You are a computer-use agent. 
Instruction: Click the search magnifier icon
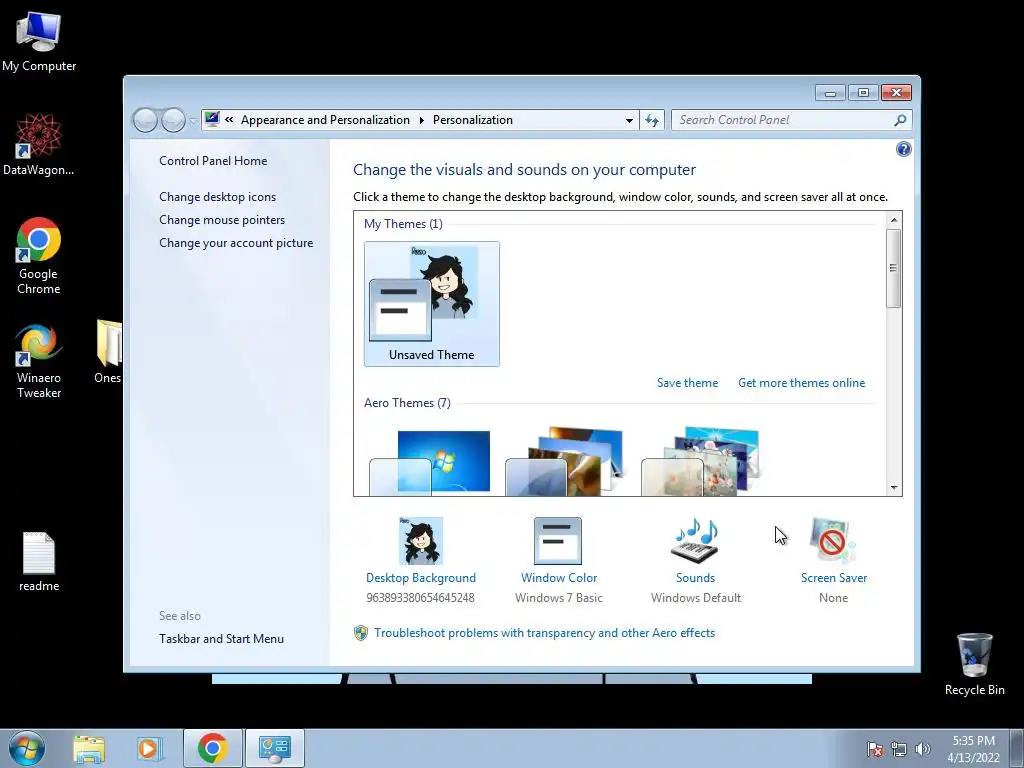tap(900, 120)
